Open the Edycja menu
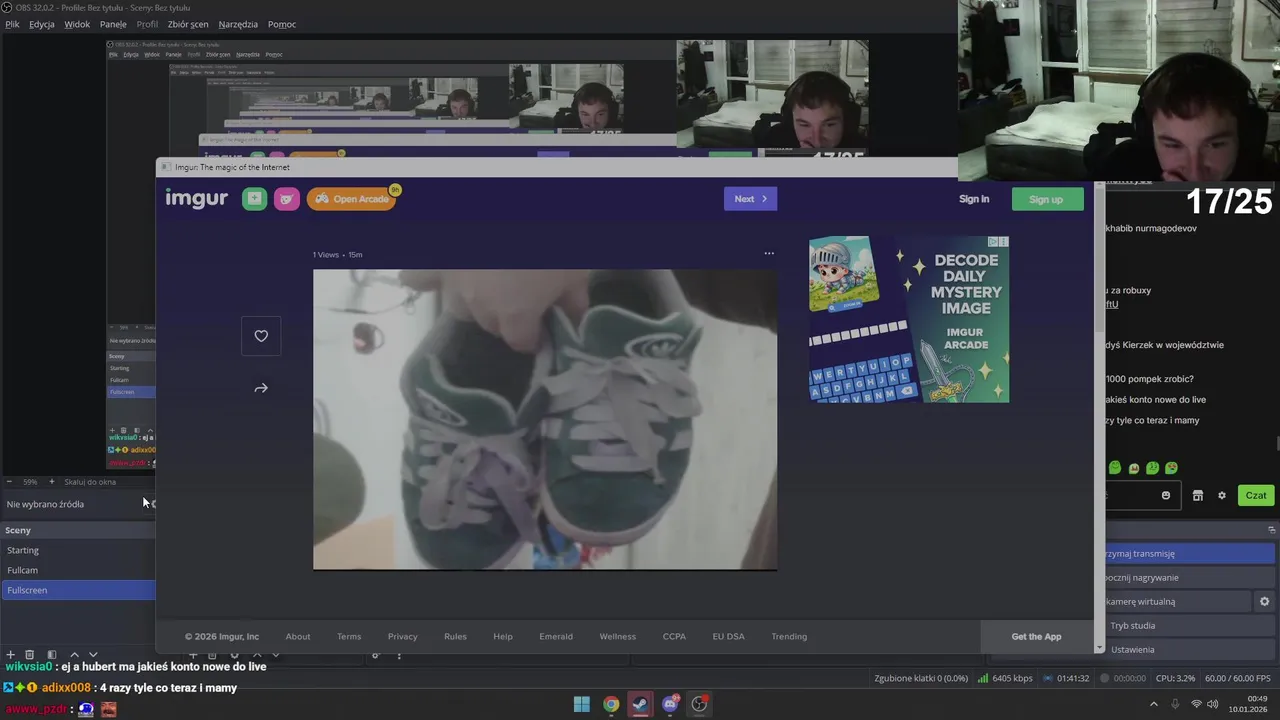The width and height of the screenshot is (1280, 720). [42, 24]
